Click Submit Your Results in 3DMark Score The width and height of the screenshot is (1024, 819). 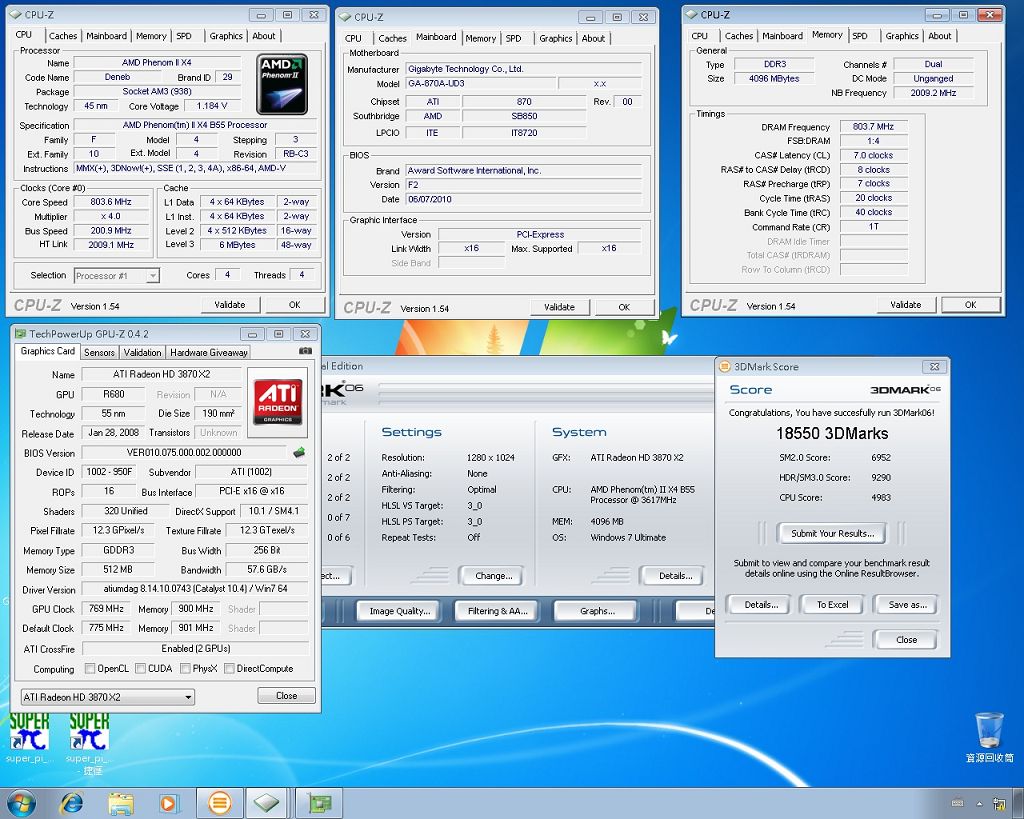[832, 534]
